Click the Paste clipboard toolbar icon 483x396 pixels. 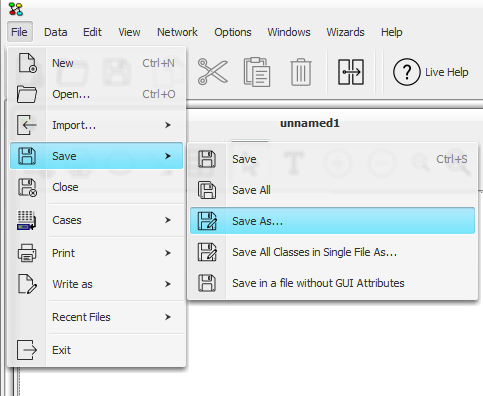tap(257, 72)
